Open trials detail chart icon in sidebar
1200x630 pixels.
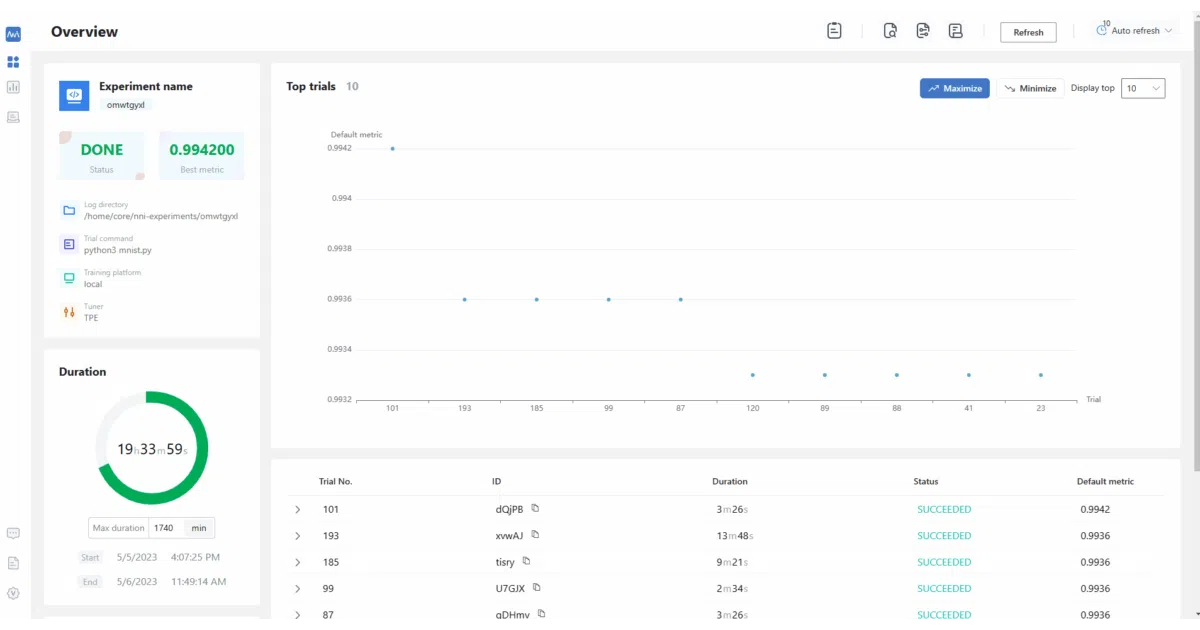(13, 88)
